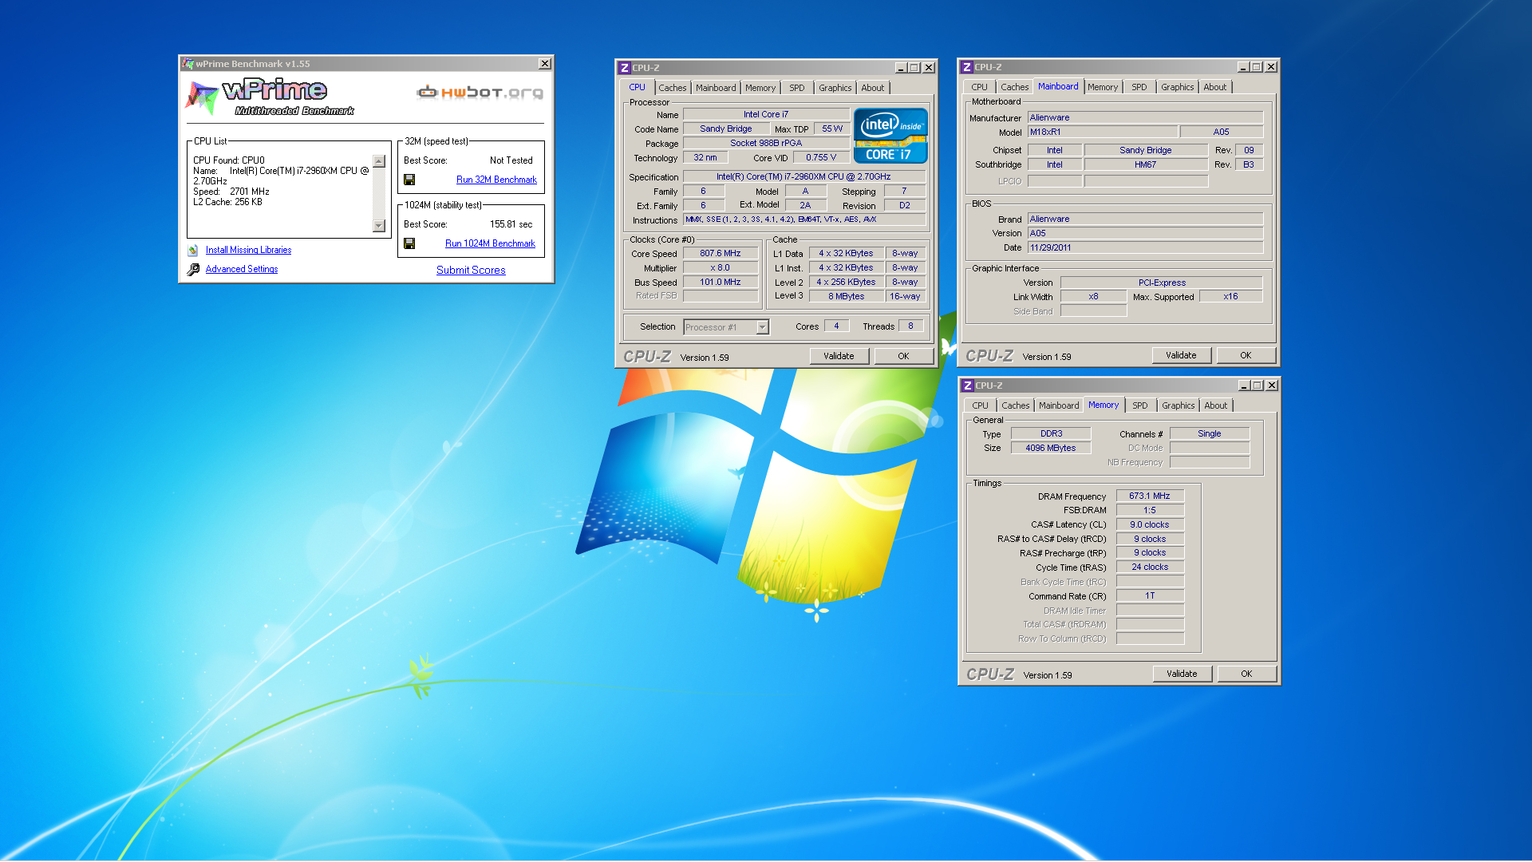Close the CPU-Z Mainboard window

1271,67
